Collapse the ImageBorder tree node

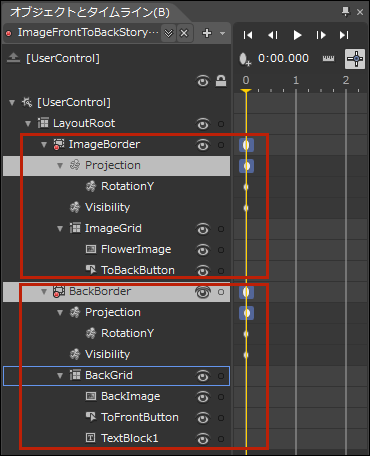pyautogui.click(x=44, y=145)
